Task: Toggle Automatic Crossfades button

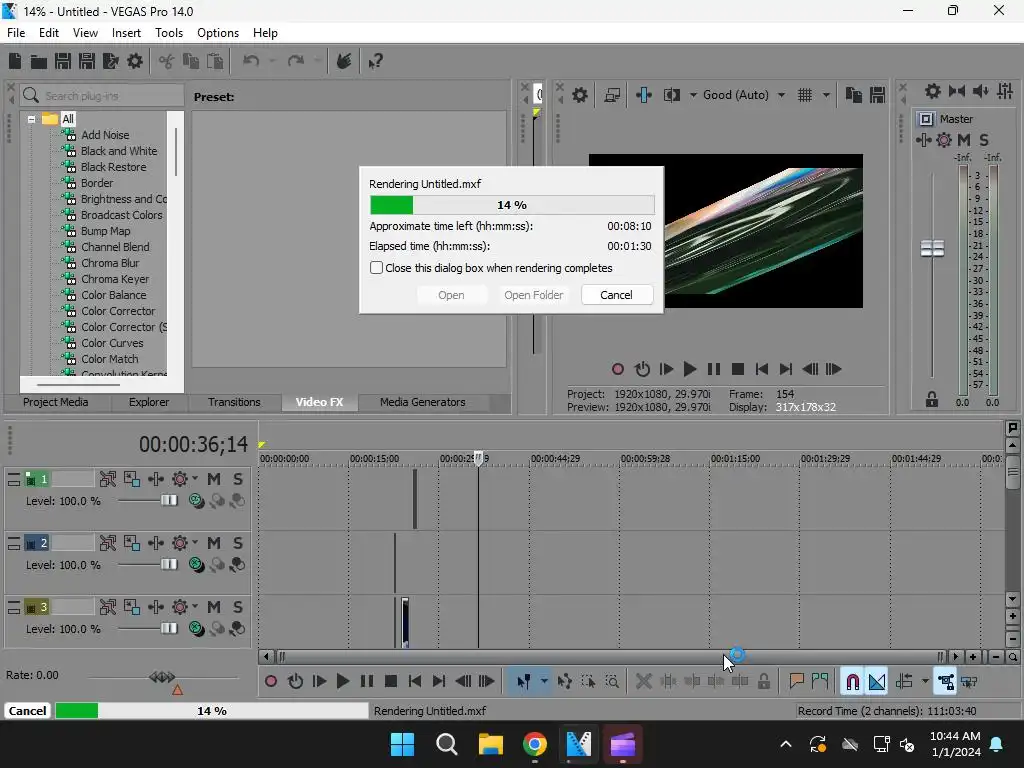Action: pos(877,682)
